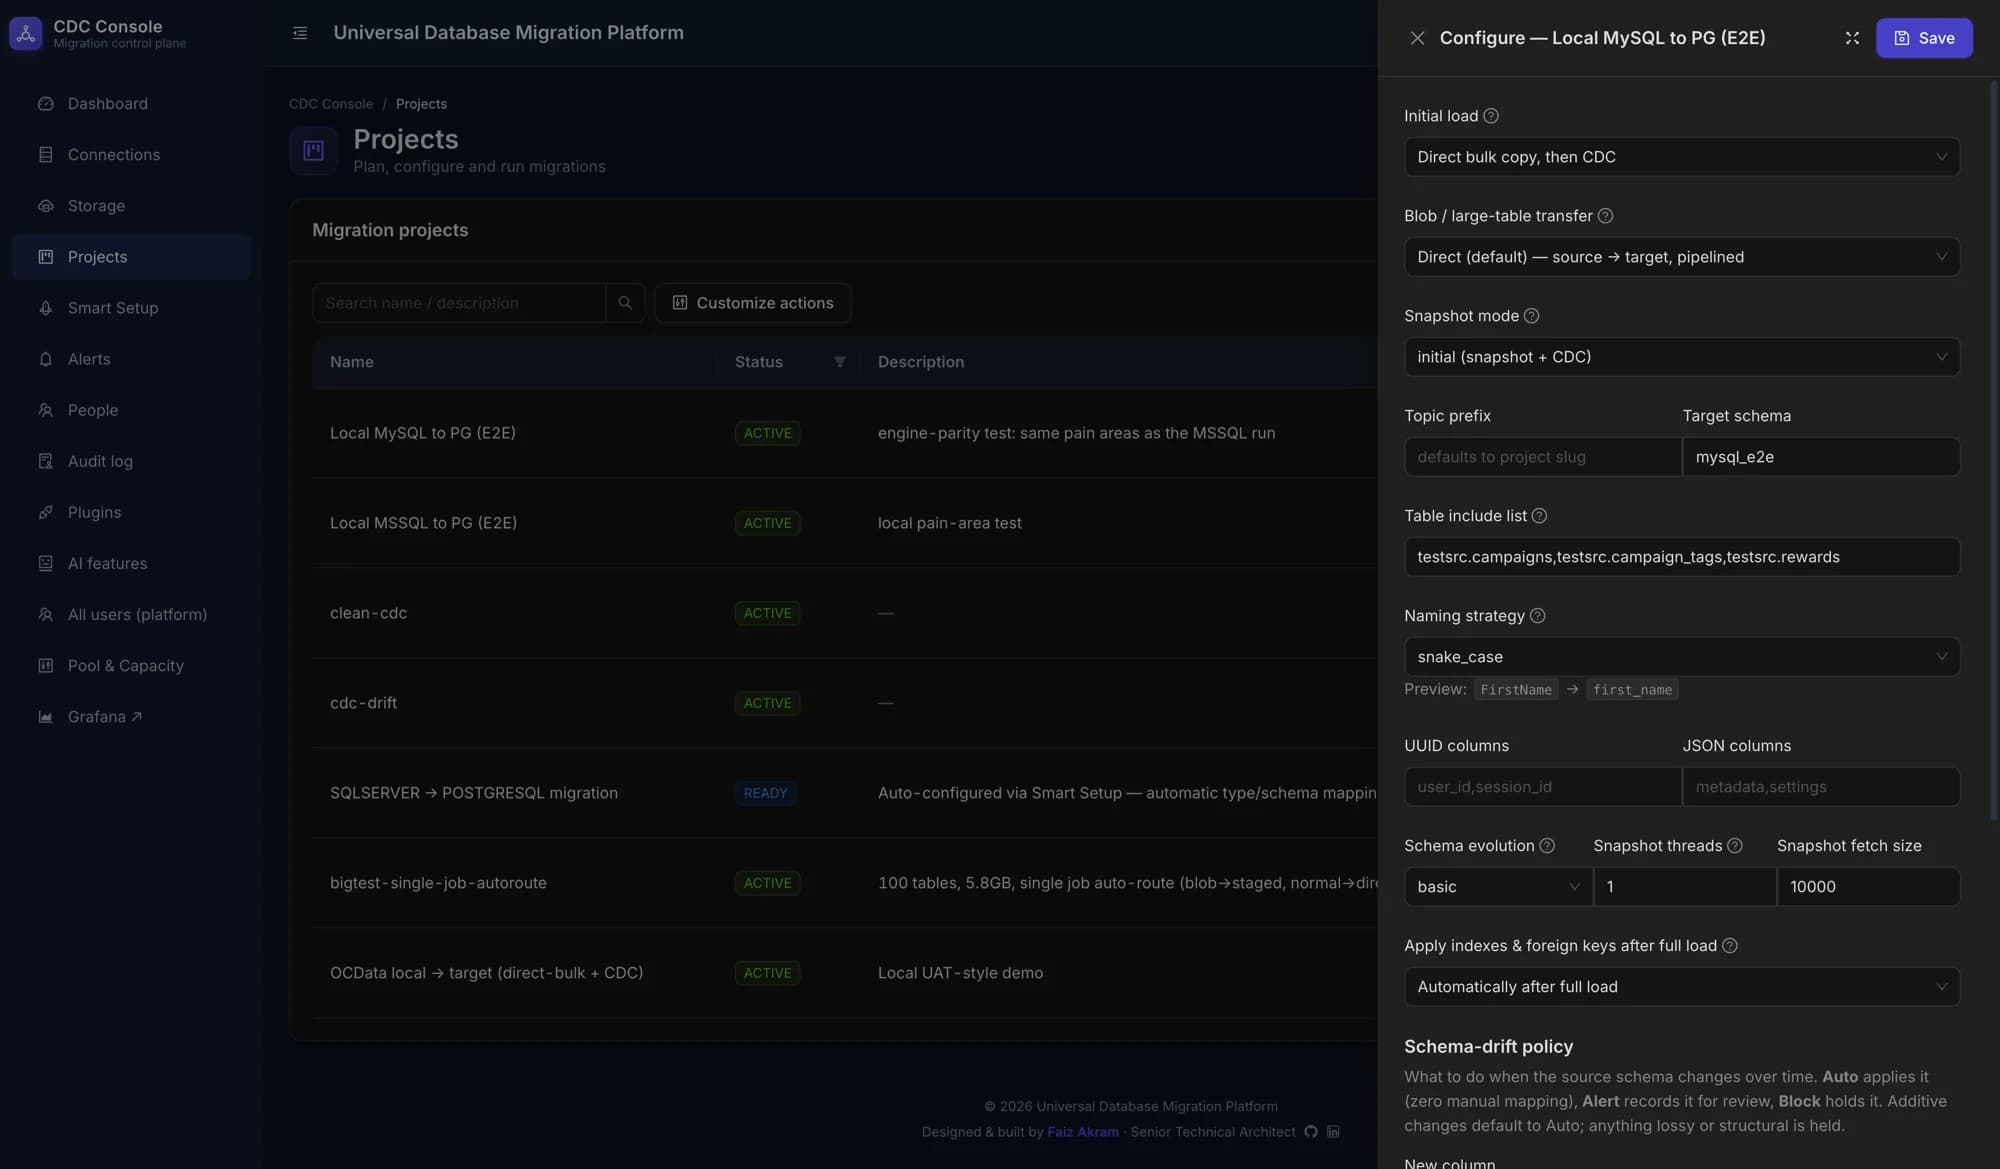This screenshot has width=2000, height=1169.
Task: Click the fullscreen expand icon in Configure panel
Action: [1852, 38]
